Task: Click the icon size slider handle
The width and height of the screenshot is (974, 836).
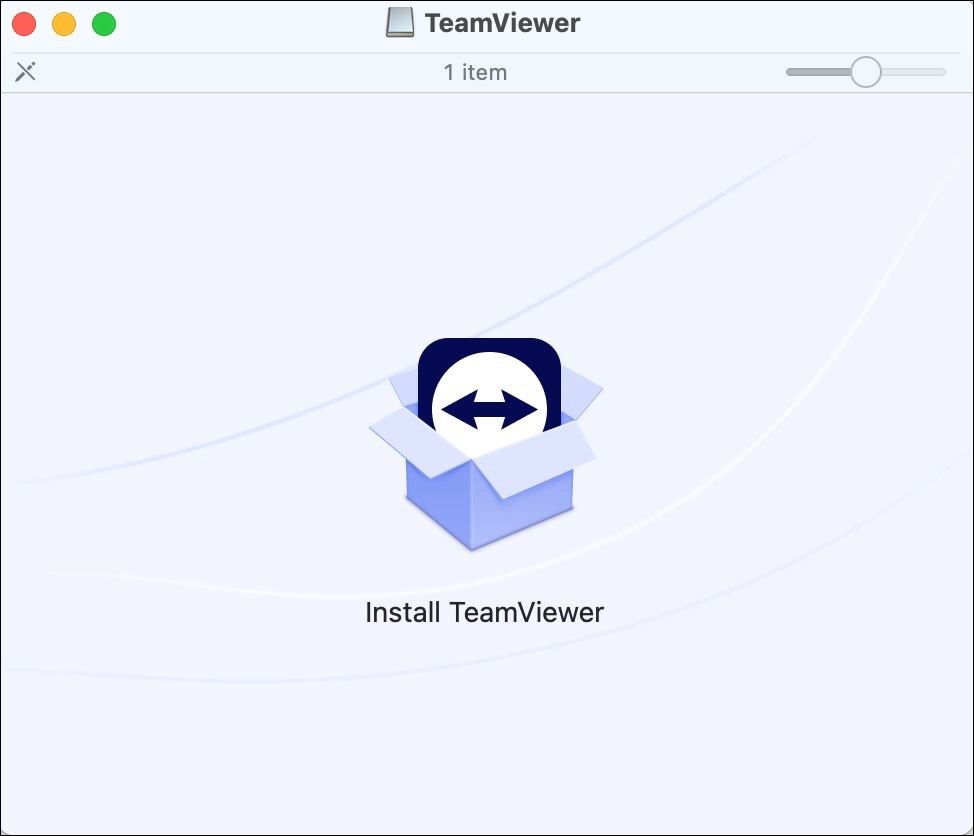Action: coord(864,72)
